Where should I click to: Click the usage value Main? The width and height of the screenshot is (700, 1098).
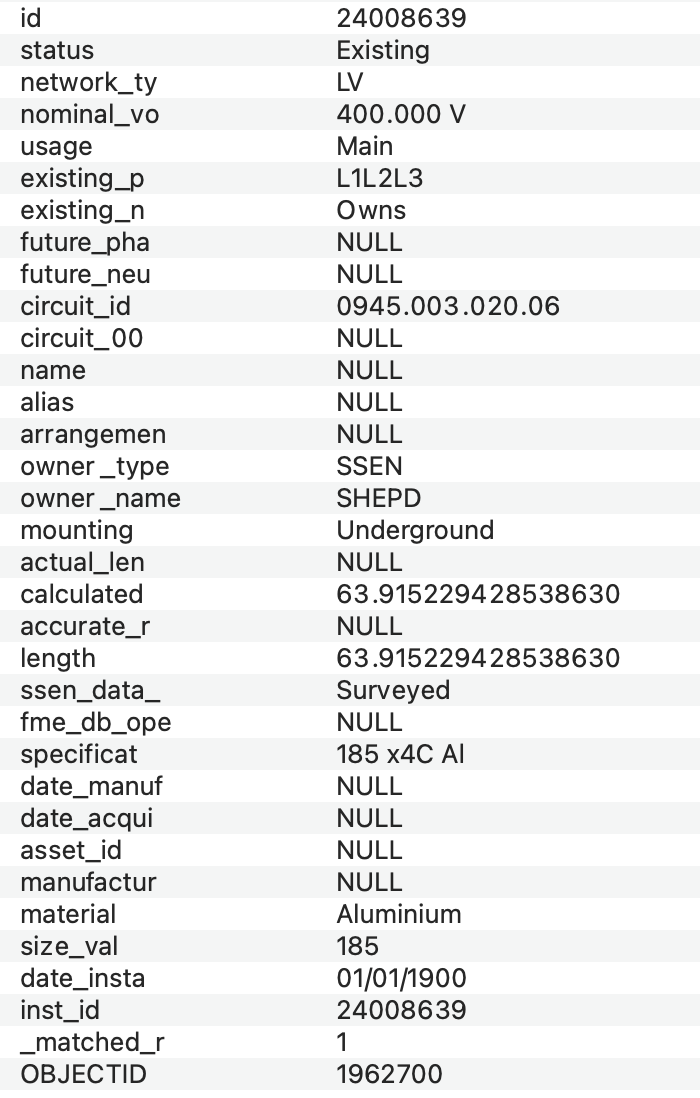[x=365, y=146]
